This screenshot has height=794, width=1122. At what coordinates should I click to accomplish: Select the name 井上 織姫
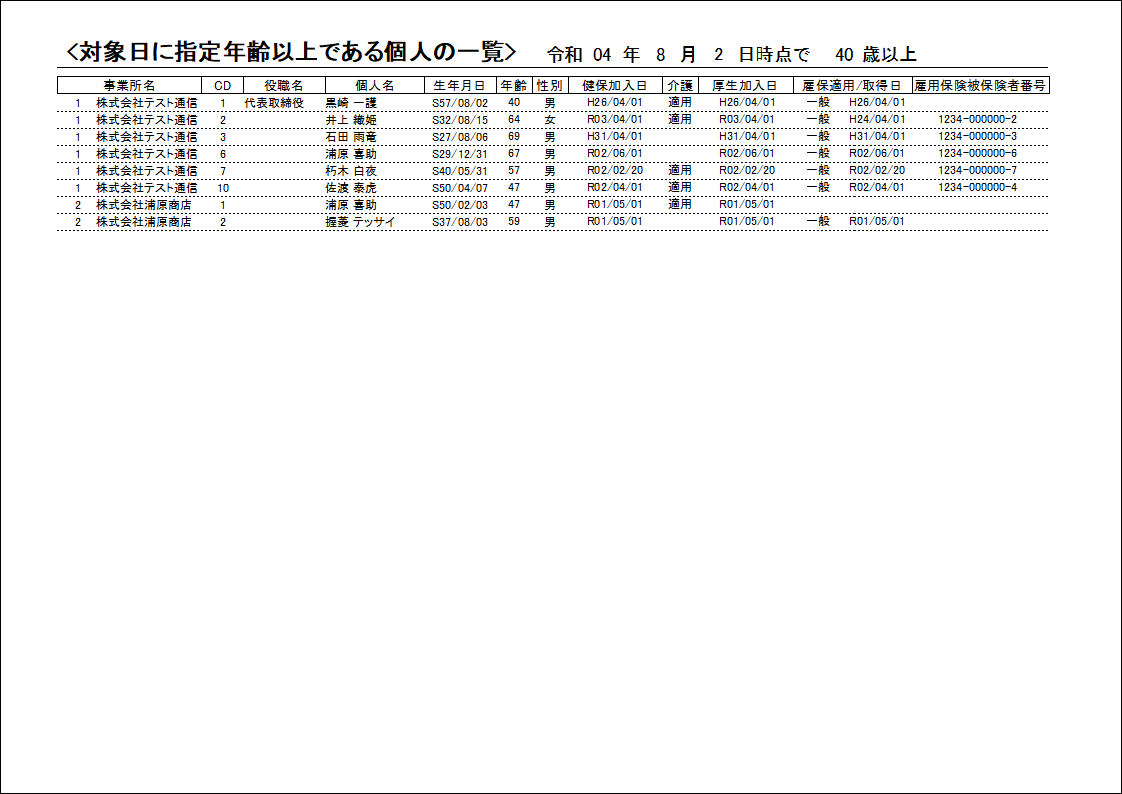351,120
